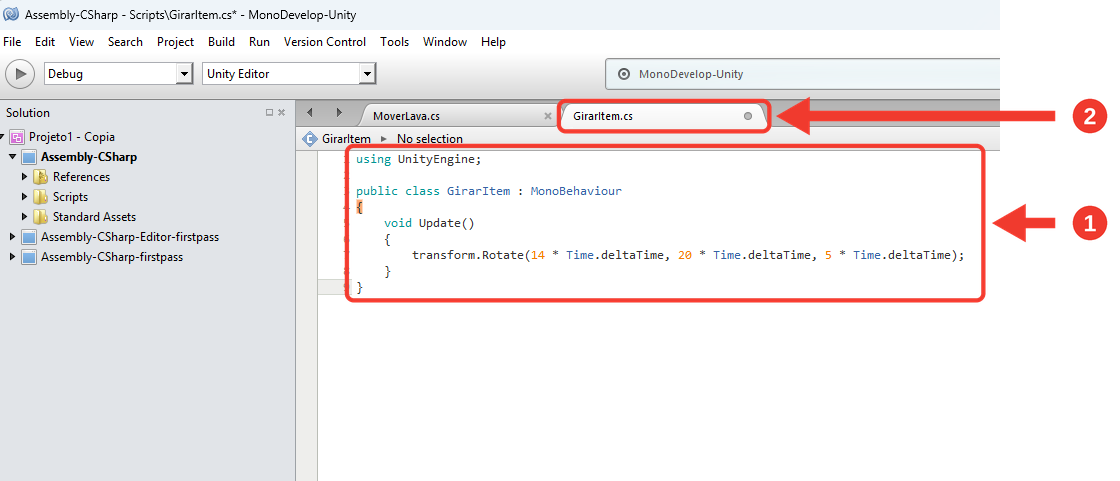Expand Assembly-CSharp-Editor-firstpass project
The height and width of the screenshot is (481, 1120).
[x=13, y=237]
